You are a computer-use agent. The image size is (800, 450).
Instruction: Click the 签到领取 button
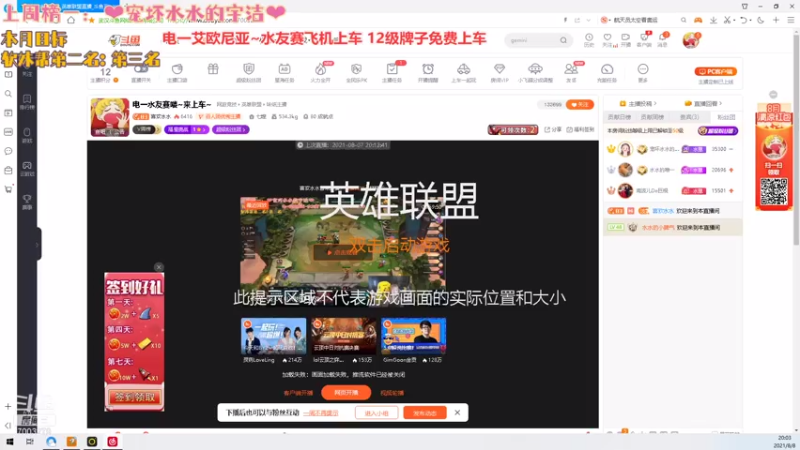pyautogui.click(x=135, y=397)
